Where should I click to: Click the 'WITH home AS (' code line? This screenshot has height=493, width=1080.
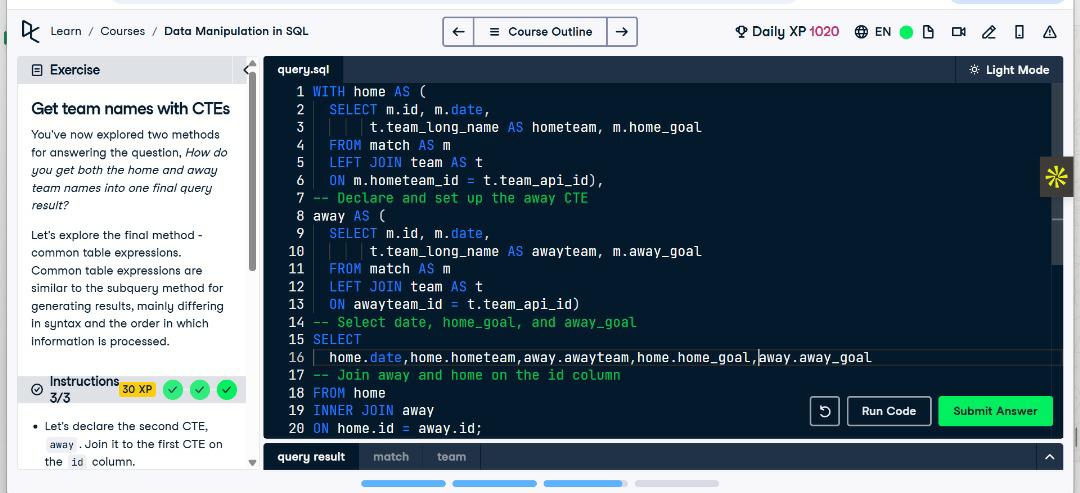click(x=370, y=92)
